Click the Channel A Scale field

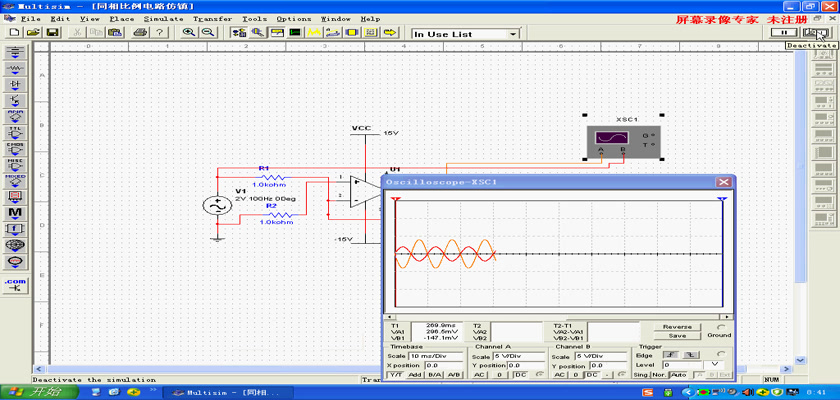pos(519,356)
